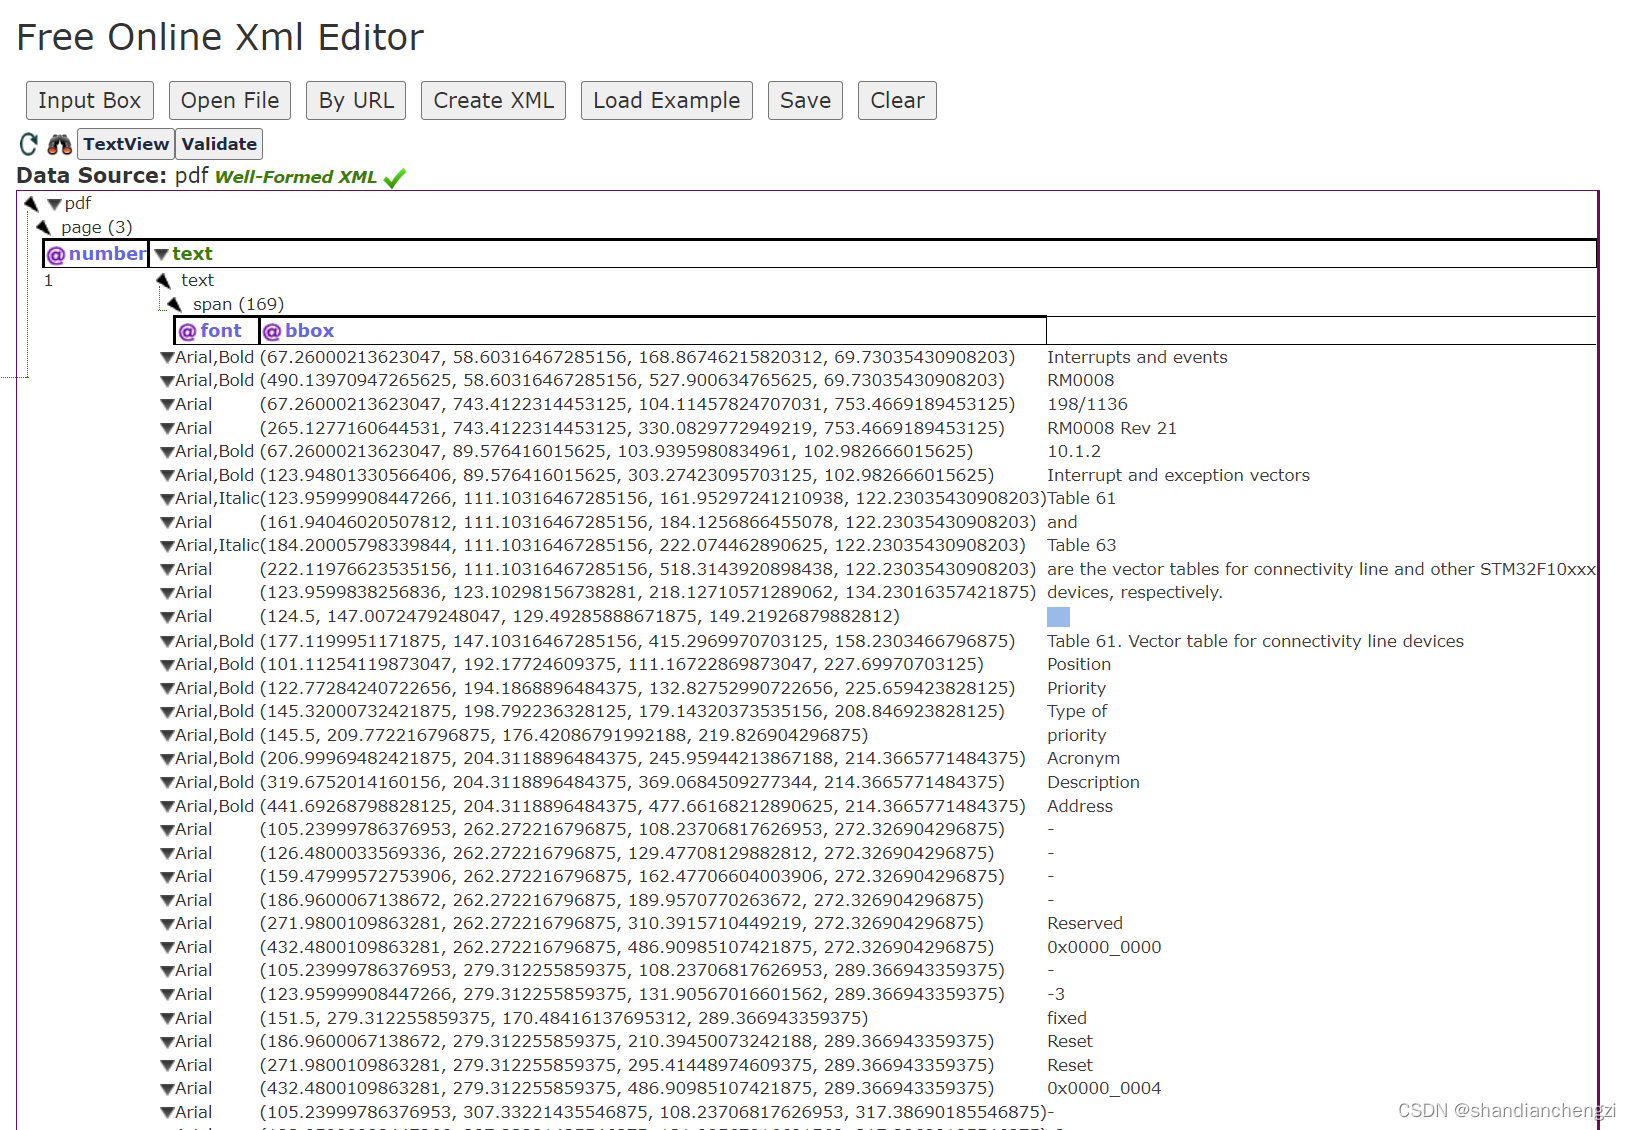Click the collapse arrow beside pdf node
Screen dimensions: 1631x1130
pos(33,202)
